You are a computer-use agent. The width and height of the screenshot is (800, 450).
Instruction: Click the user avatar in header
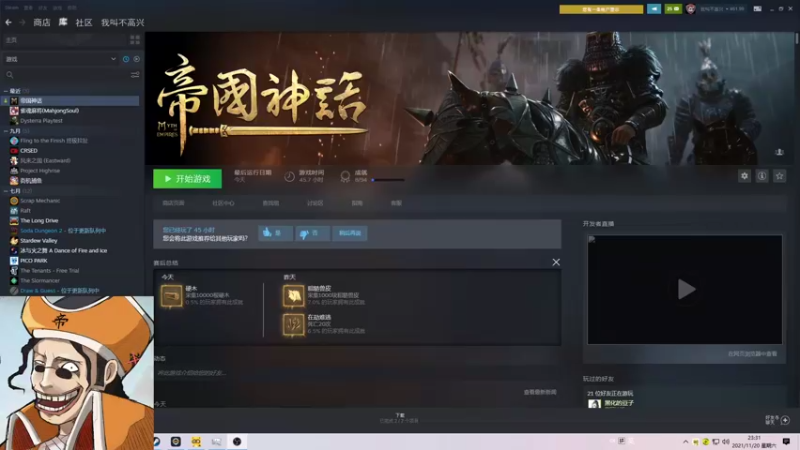pyautogui.click(x=690, y=9)
